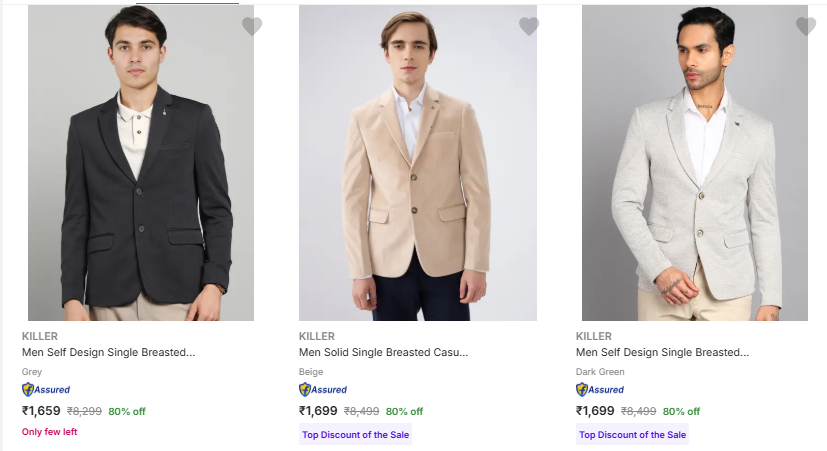
Task: Click 'Top Discount of the Sale' on third blazer
Action: [x=632, y=435]
